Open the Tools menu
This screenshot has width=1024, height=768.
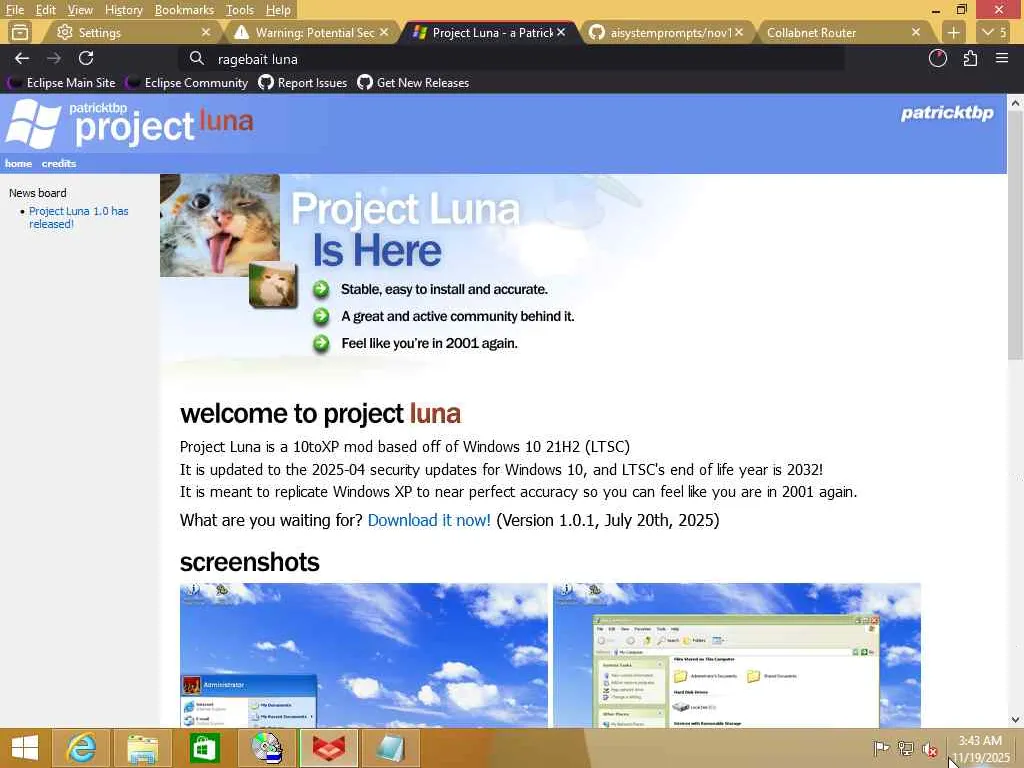[240, 10]
